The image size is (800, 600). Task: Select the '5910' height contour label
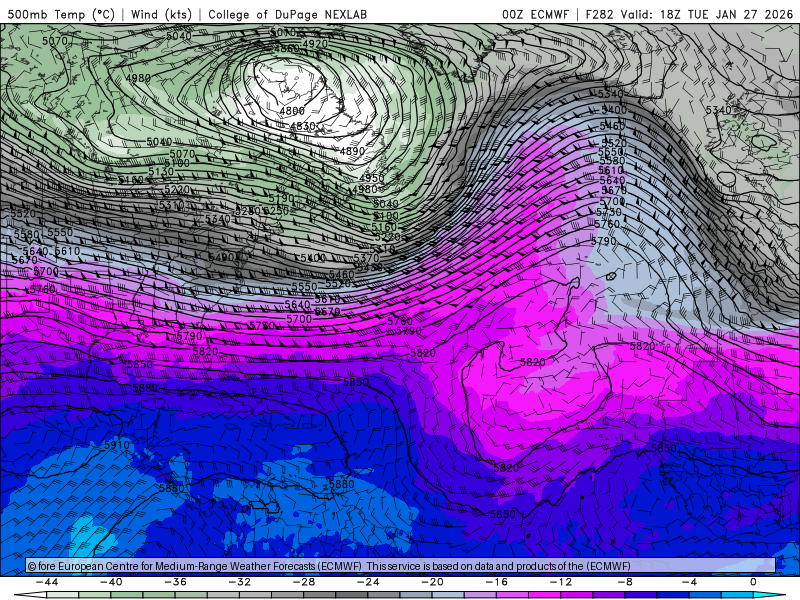[x=117, y=445]
